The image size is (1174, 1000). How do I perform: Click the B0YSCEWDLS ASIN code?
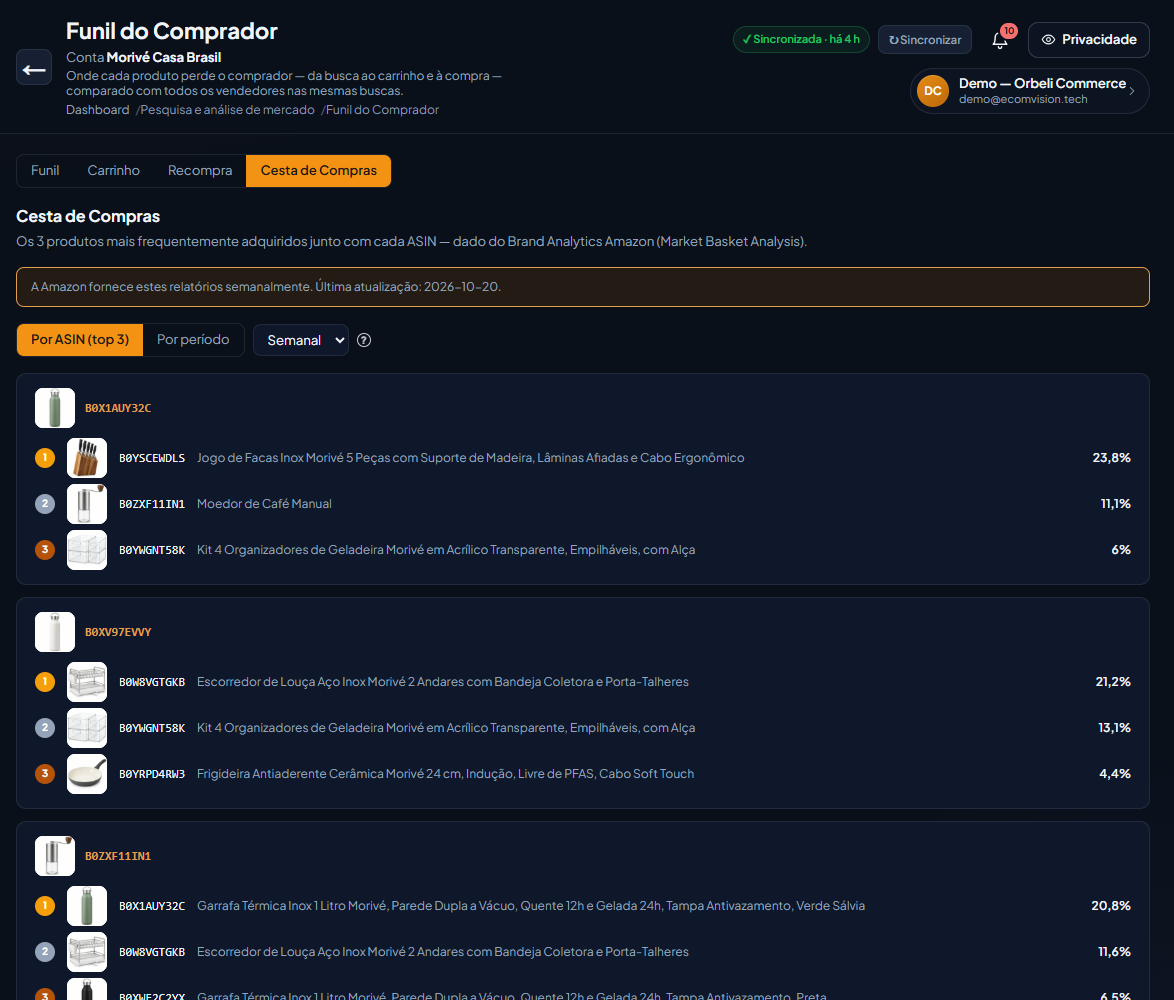tap(152, 458)
